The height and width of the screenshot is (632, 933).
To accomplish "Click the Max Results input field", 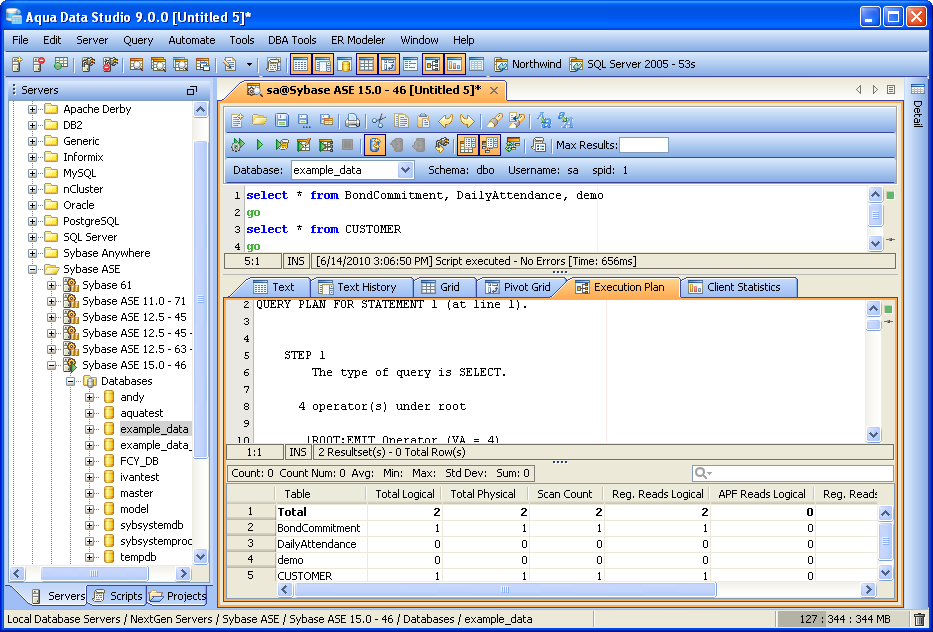I will (x=644, y=146).
